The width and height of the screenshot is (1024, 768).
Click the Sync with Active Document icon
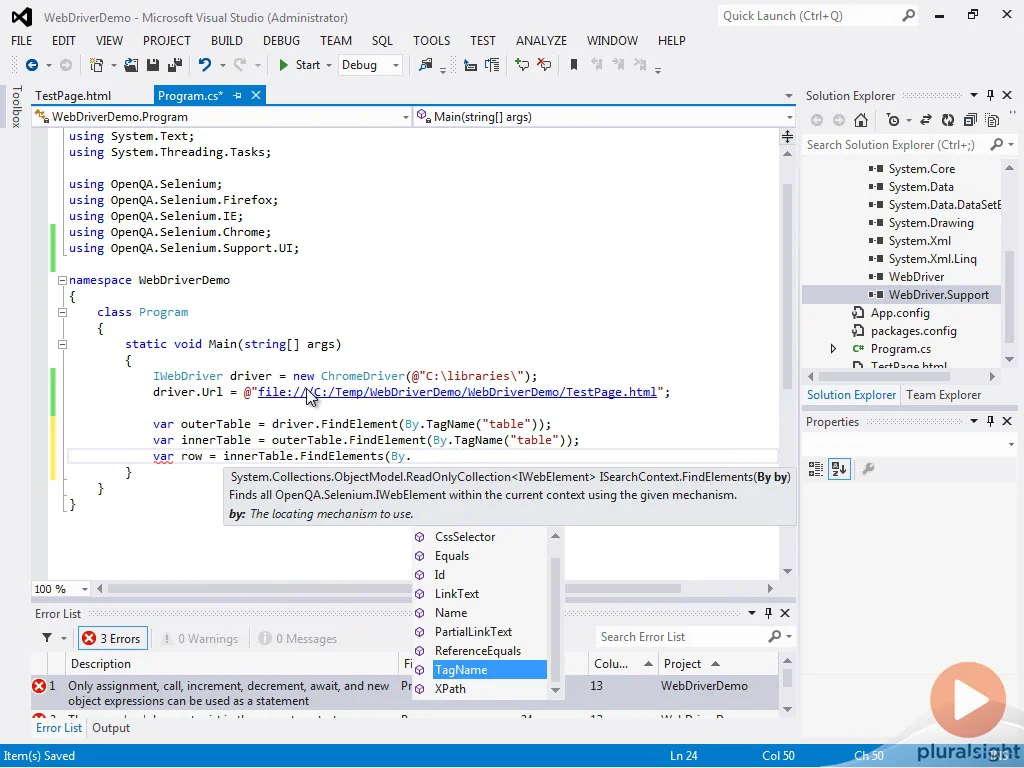[926, 120]
